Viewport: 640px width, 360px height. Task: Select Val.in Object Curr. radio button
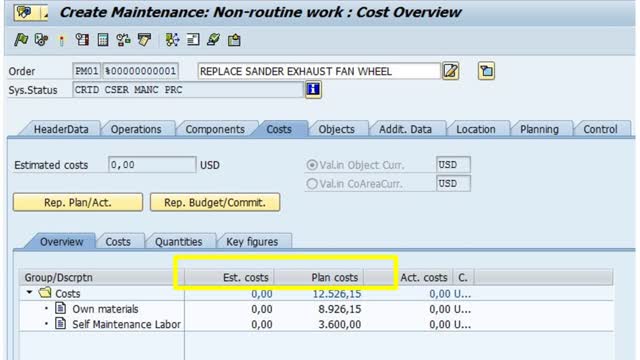(x=312, y=165)
